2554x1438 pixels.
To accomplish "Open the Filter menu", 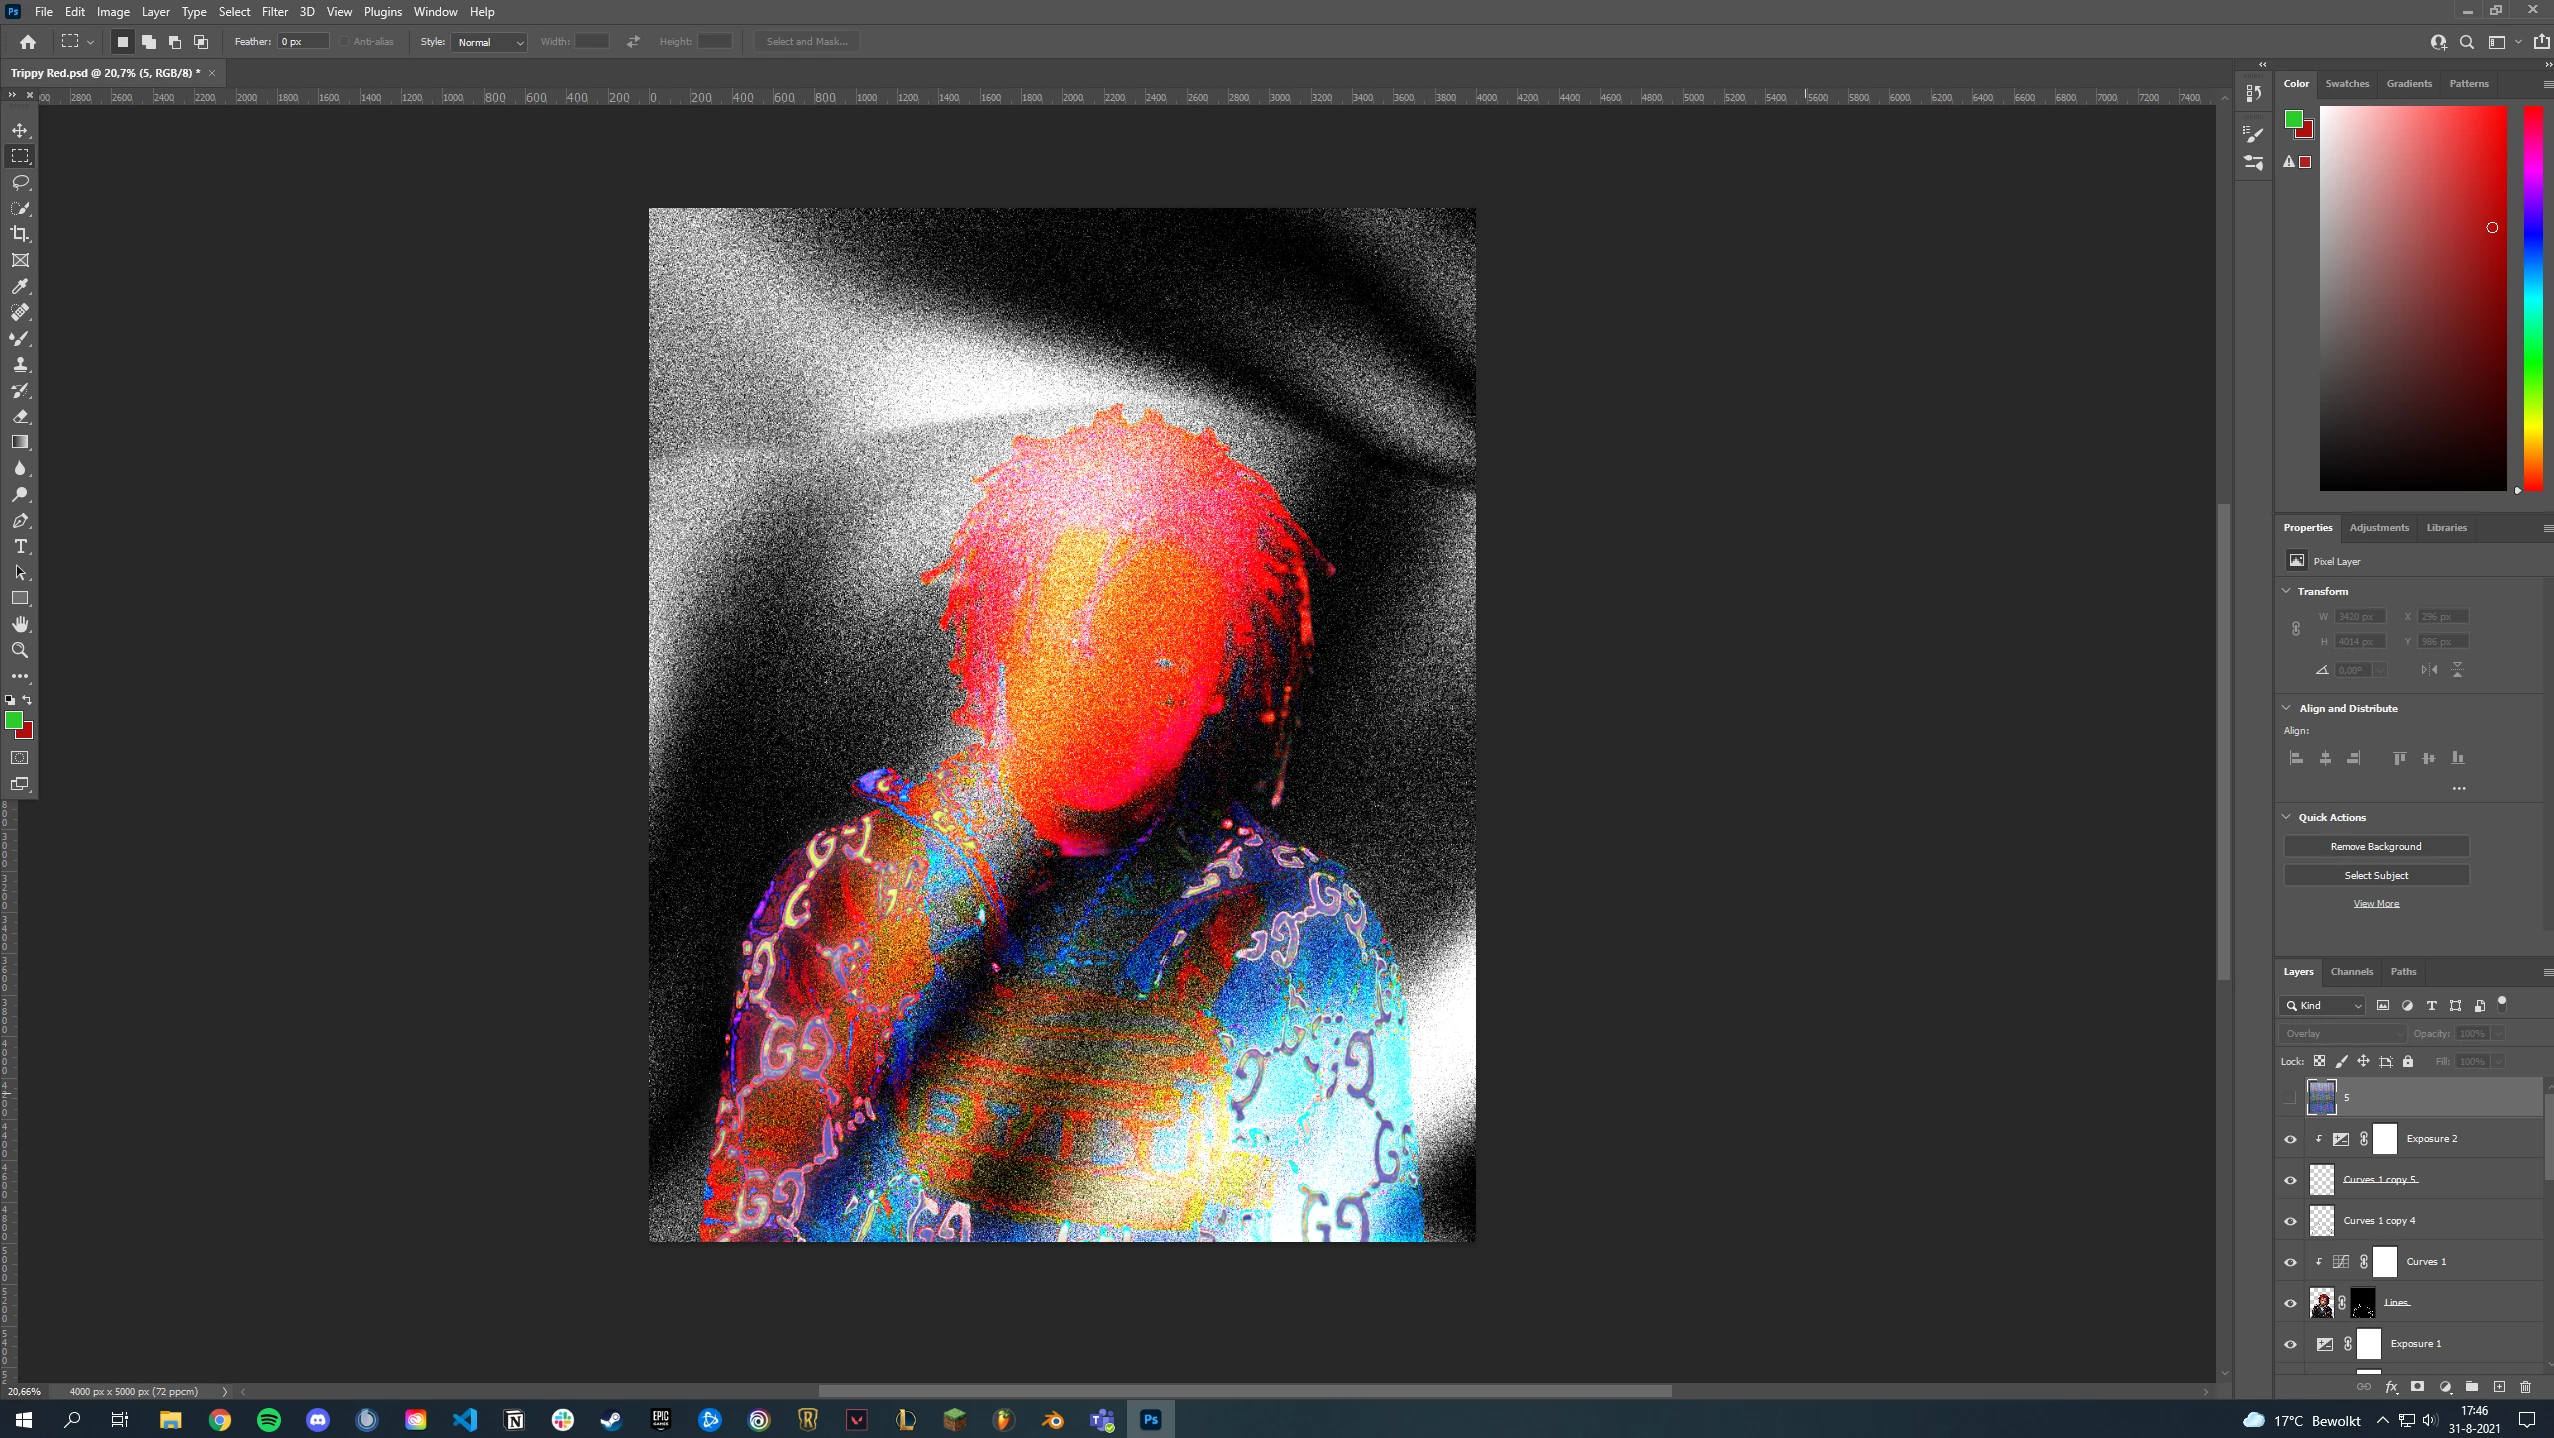I will click(274, 12).
